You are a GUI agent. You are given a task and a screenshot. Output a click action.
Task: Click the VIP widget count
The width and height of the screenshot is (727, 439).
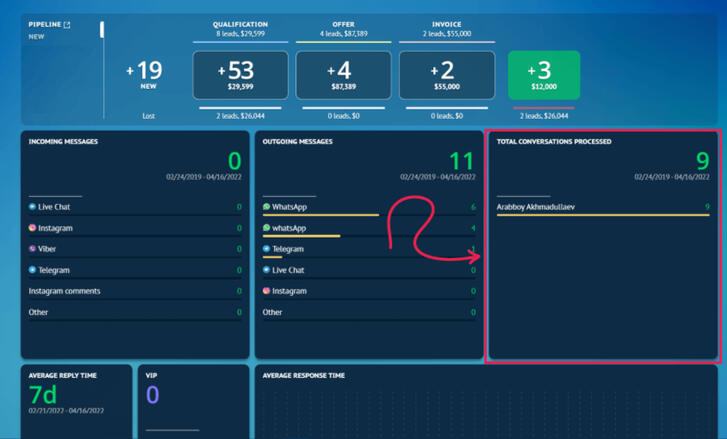click(152, 394)
